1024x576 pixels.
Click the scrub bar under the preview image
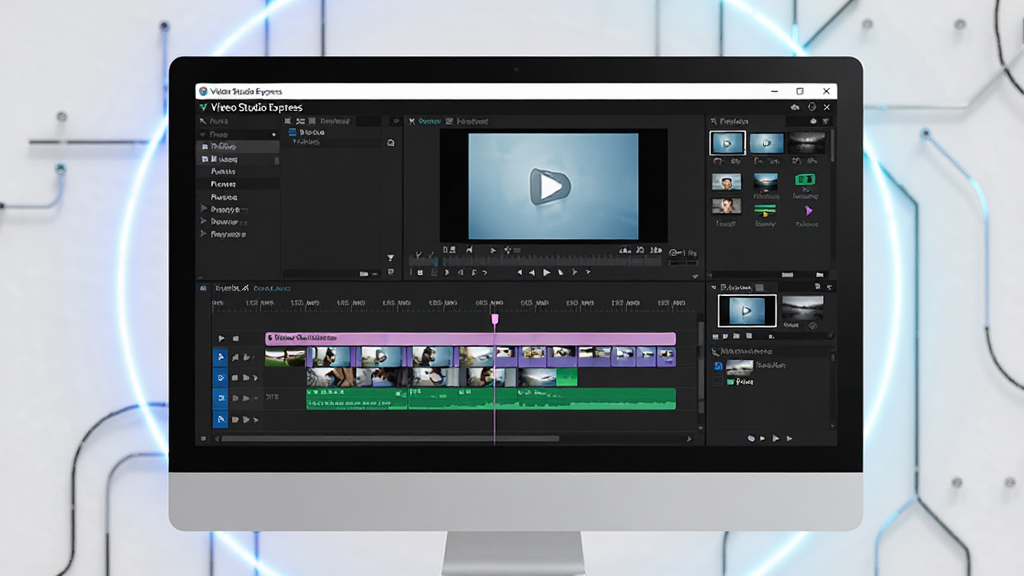(x=552, y=261)
